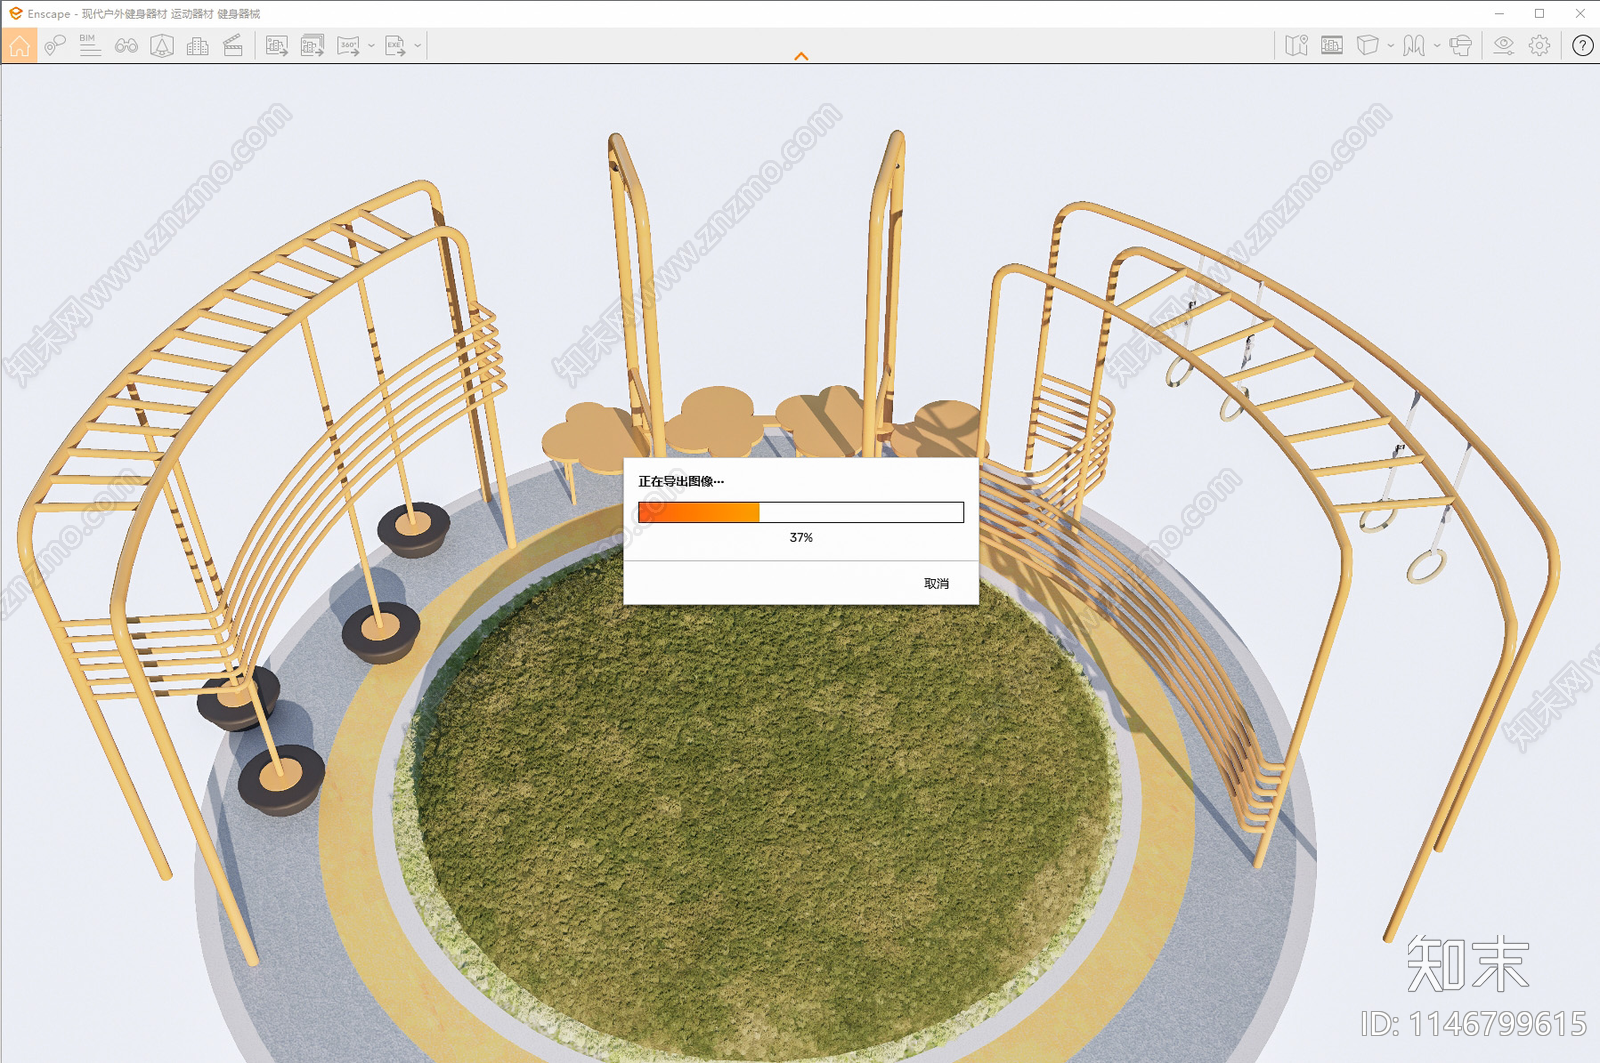
Task: Expand the projection view dropdown arrow
Action: [1391, 46]
